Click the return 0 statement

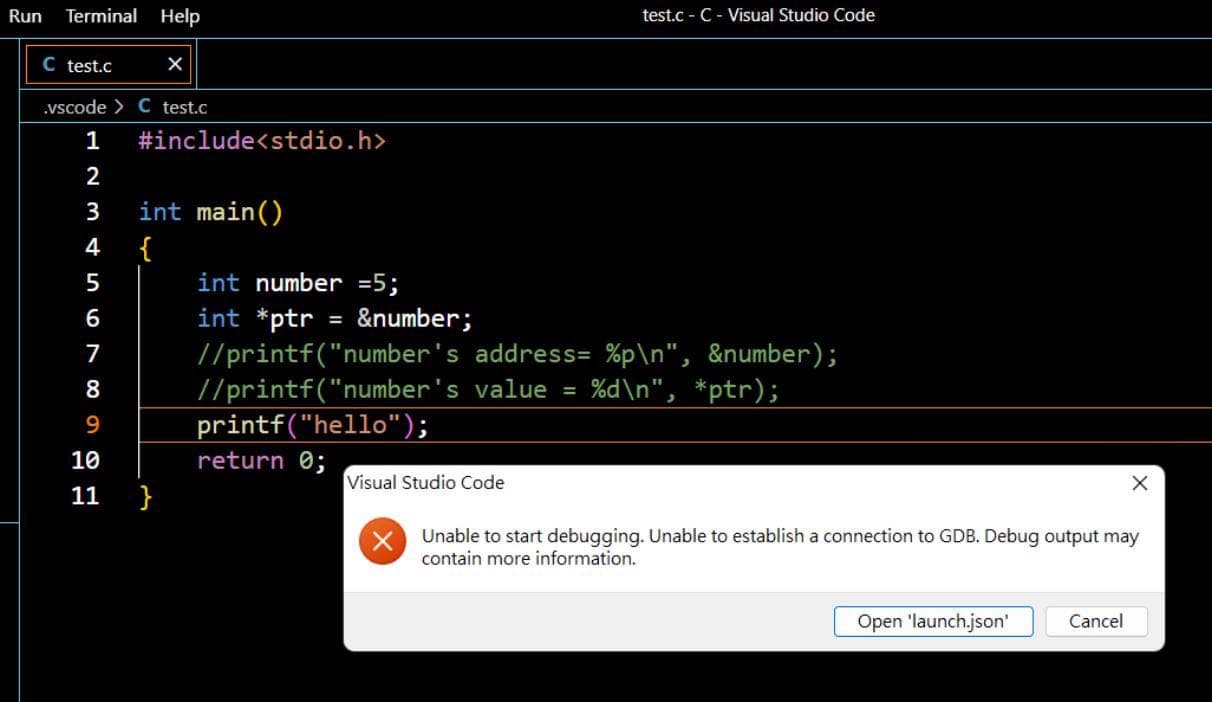tap(260, 460)
